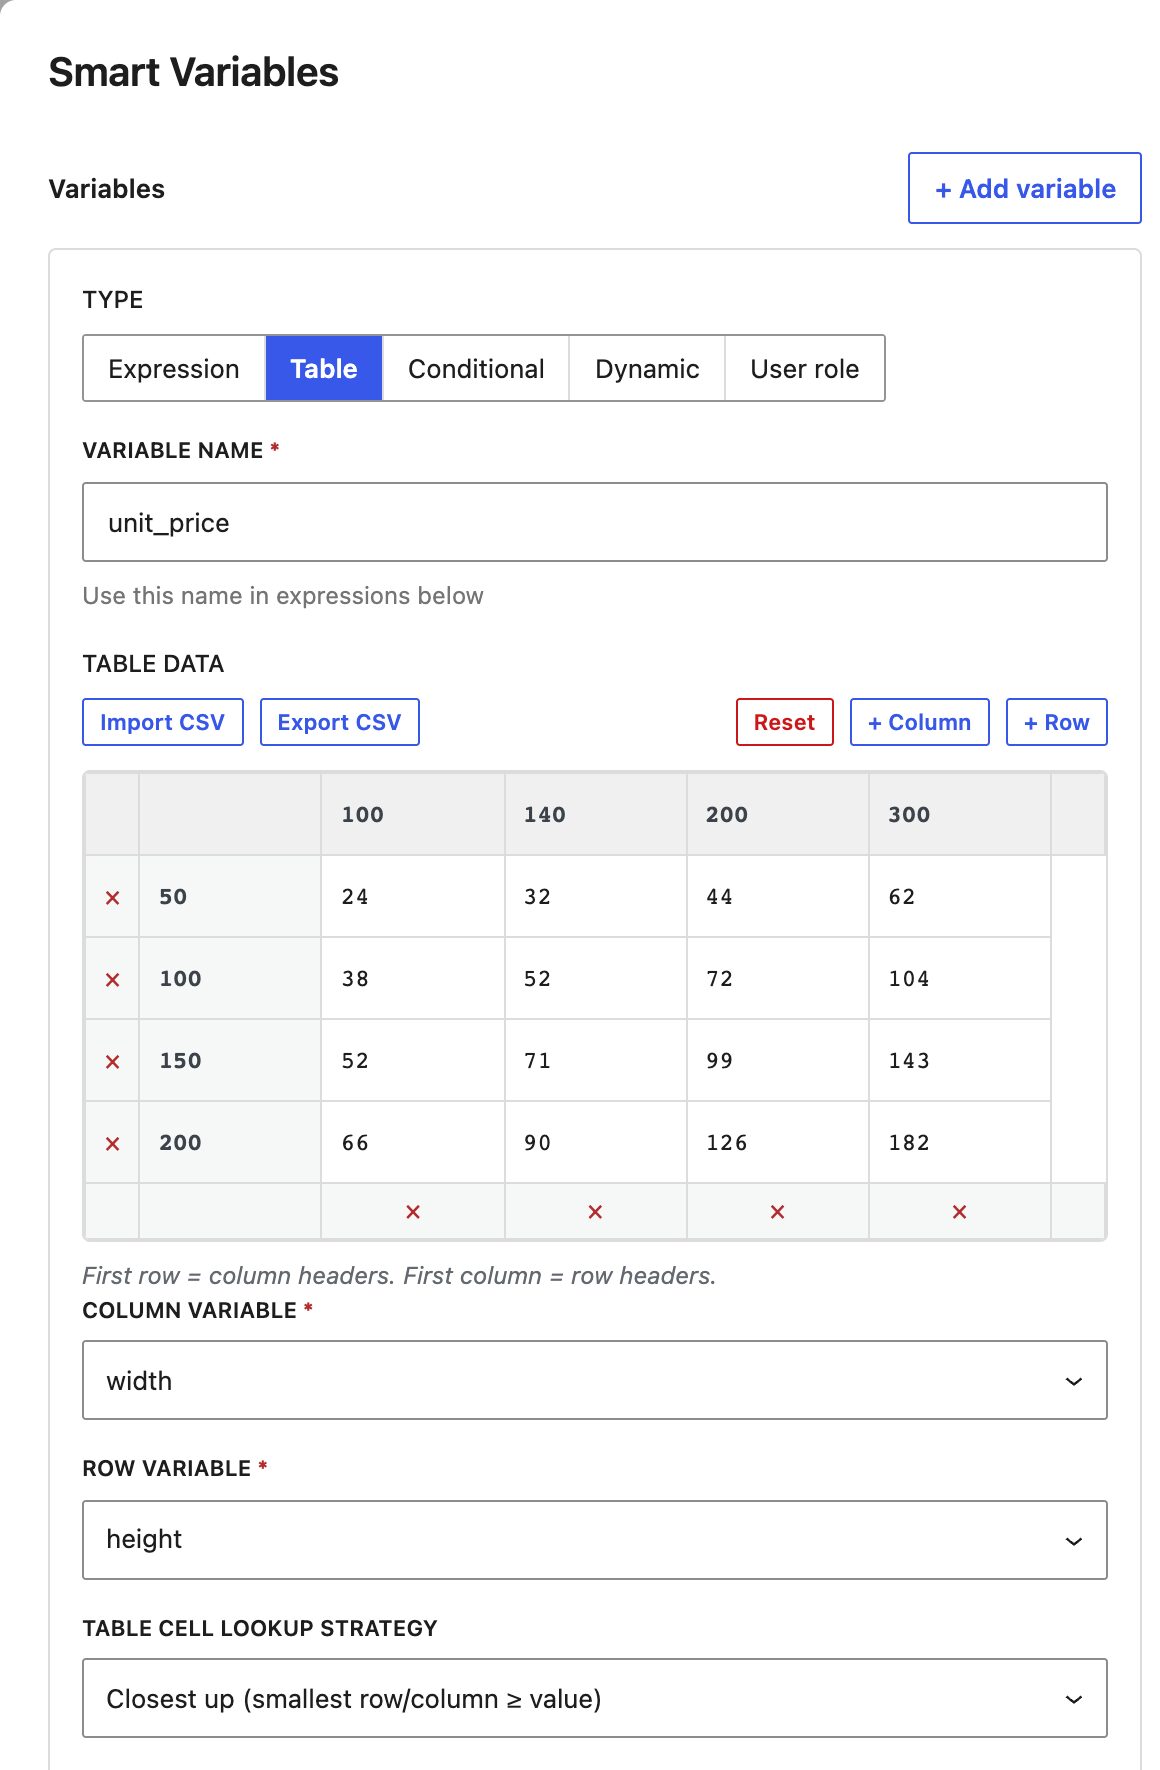Click the table cell containing 62
The height and width of the screenshot is (1770, 1160).
(x=959, y=897)
